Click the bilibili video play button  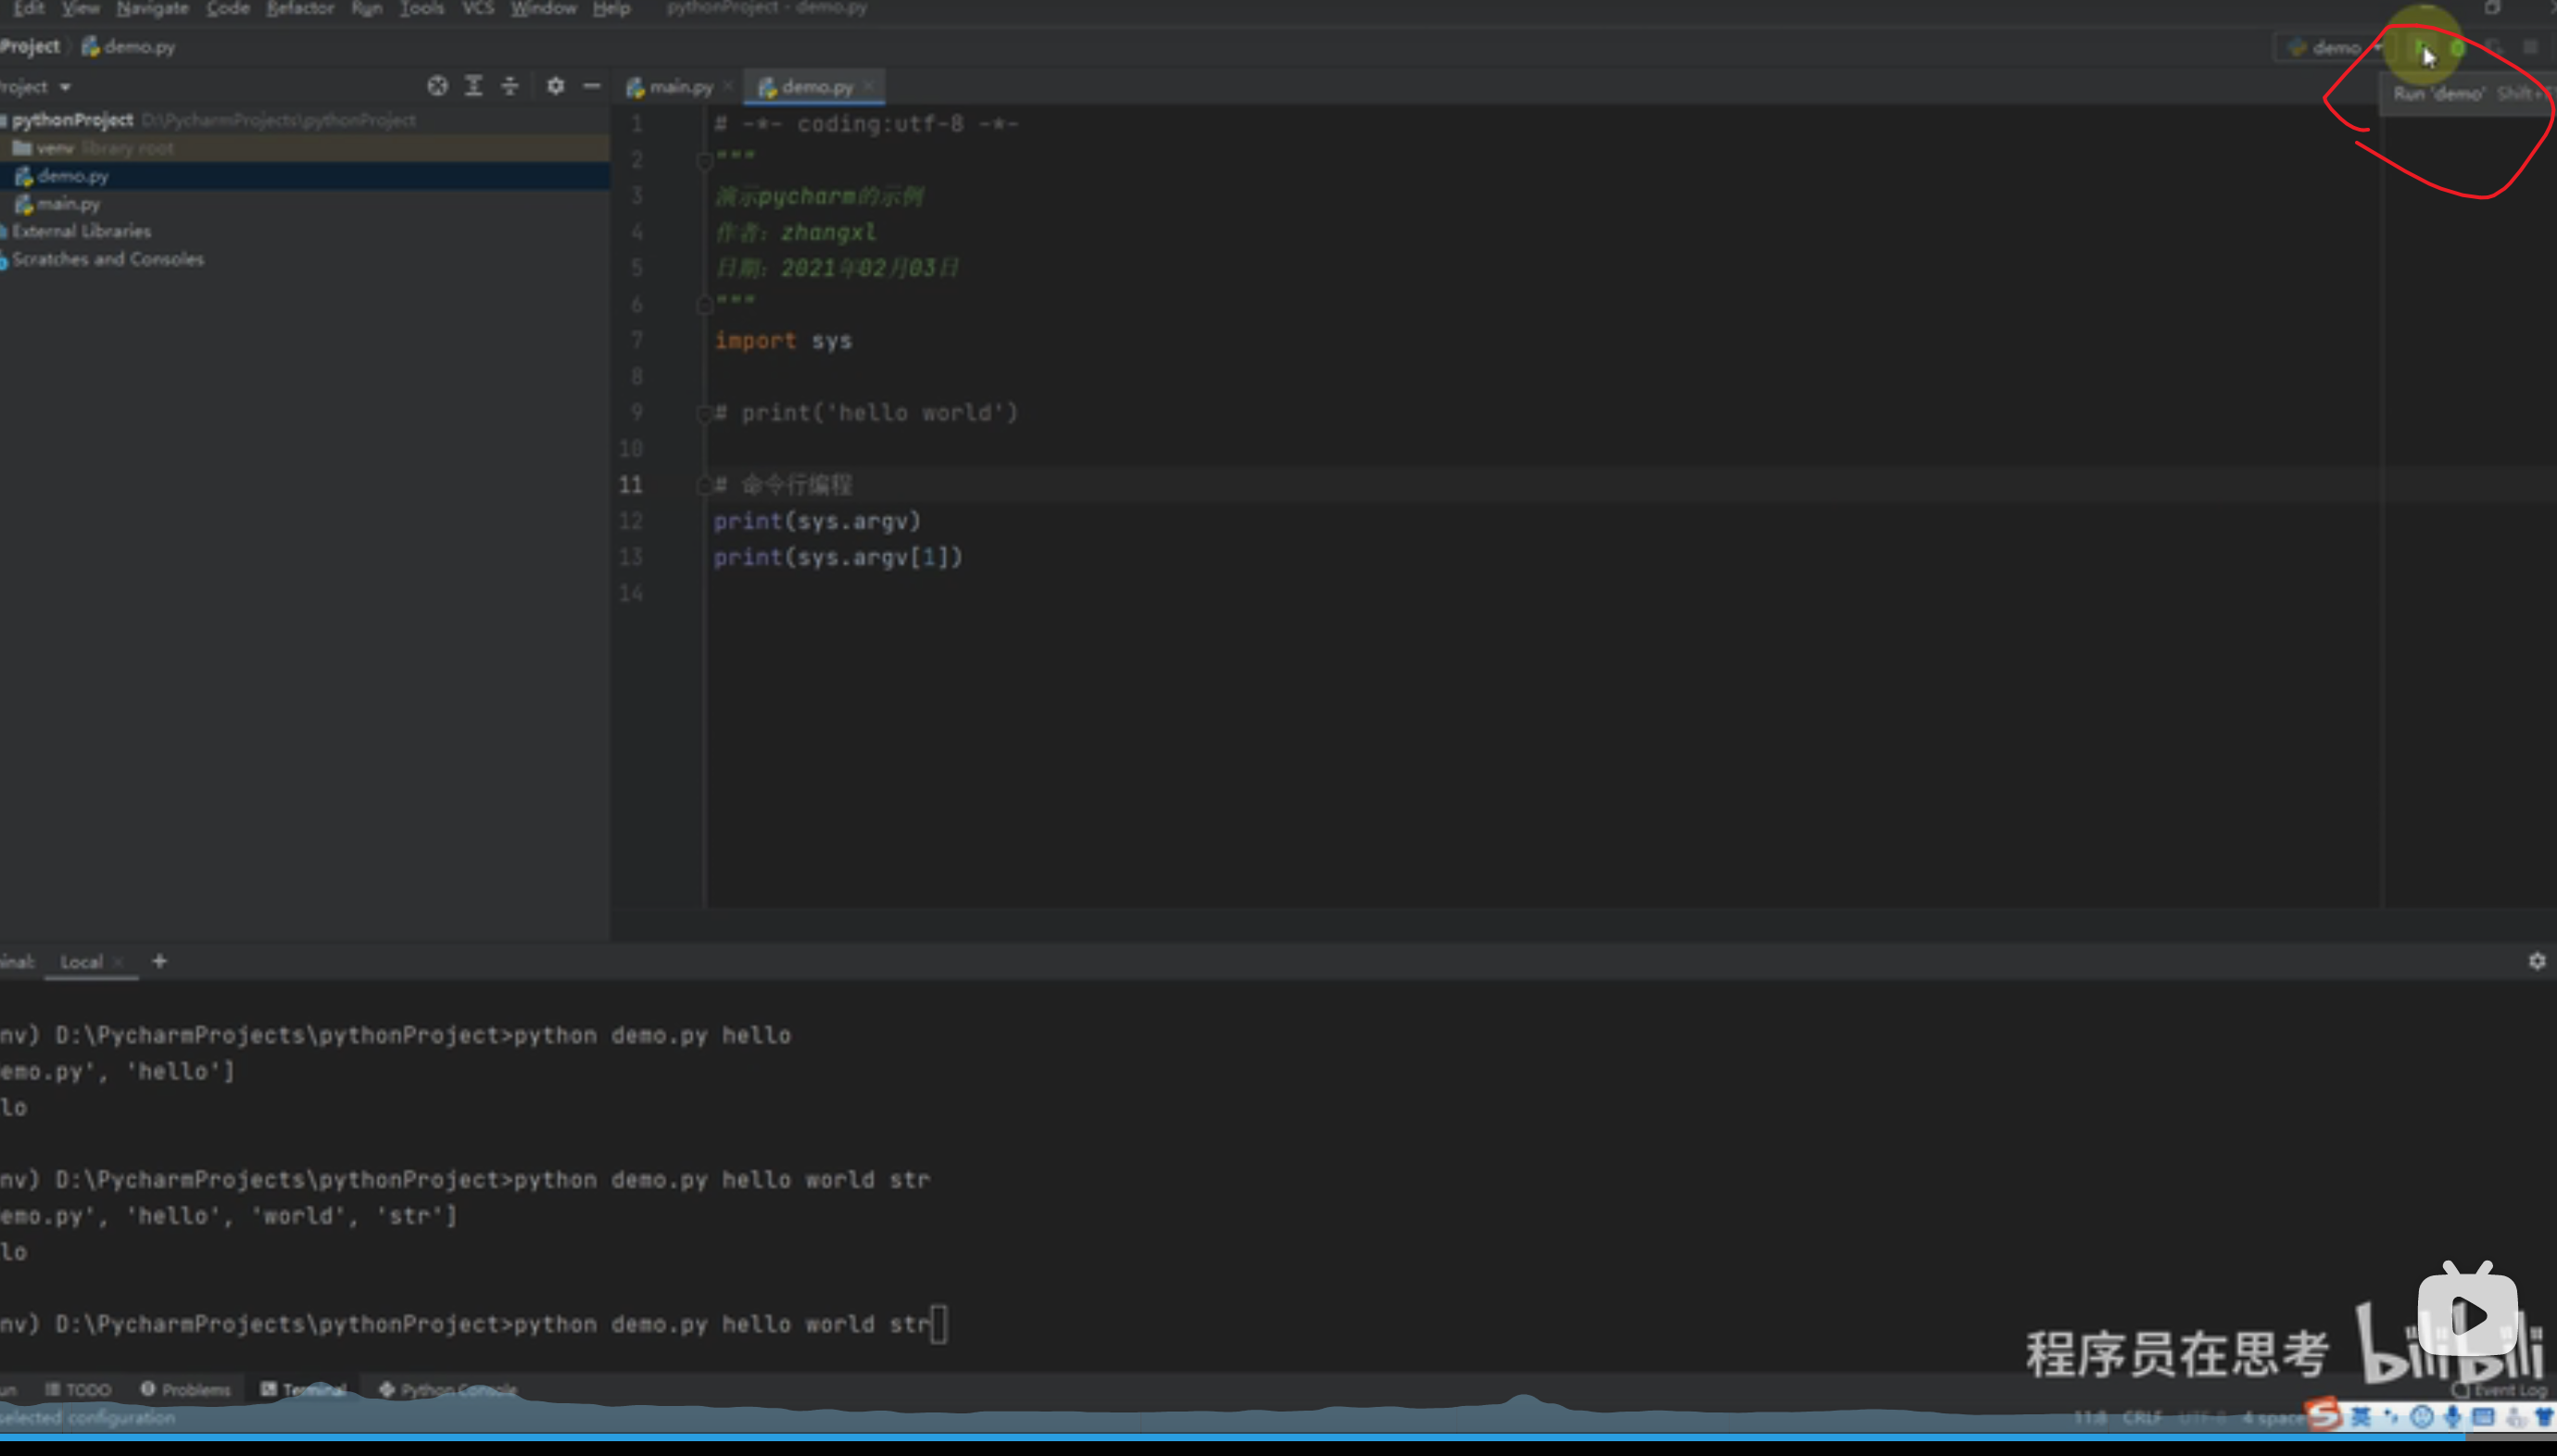pos(2466,1314)
